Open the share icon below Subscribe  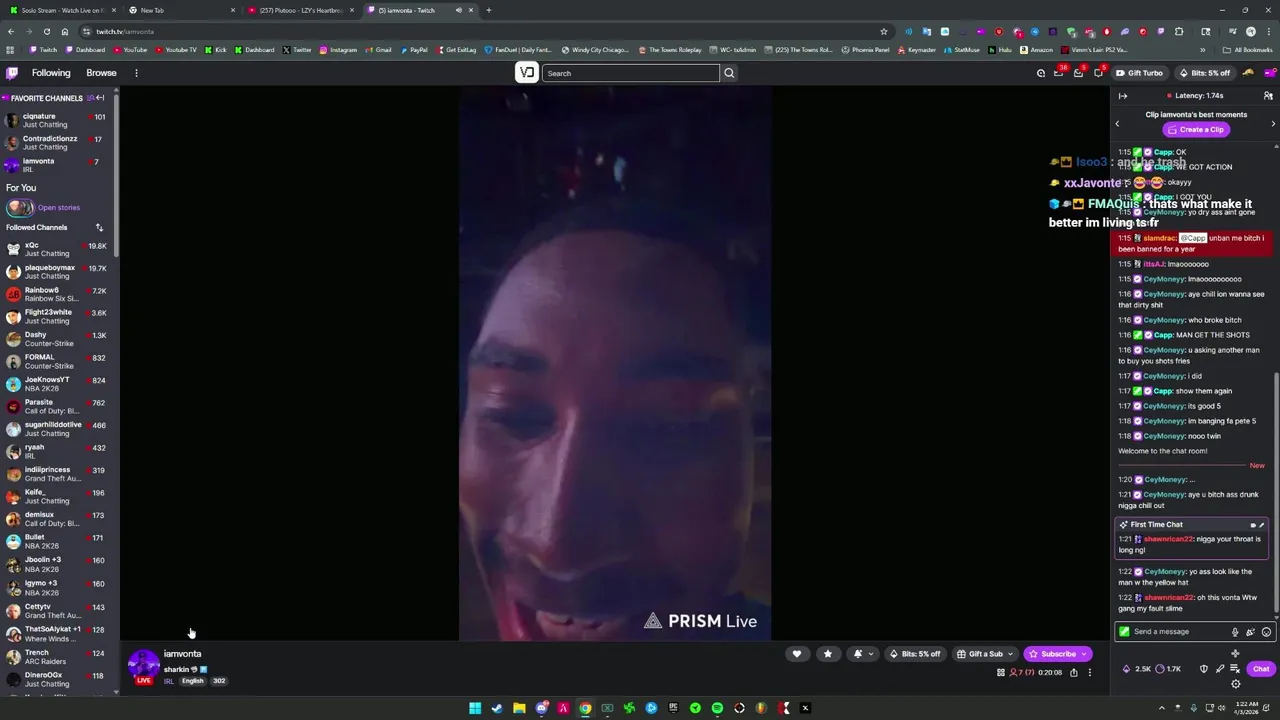(x=1074, y=673)
